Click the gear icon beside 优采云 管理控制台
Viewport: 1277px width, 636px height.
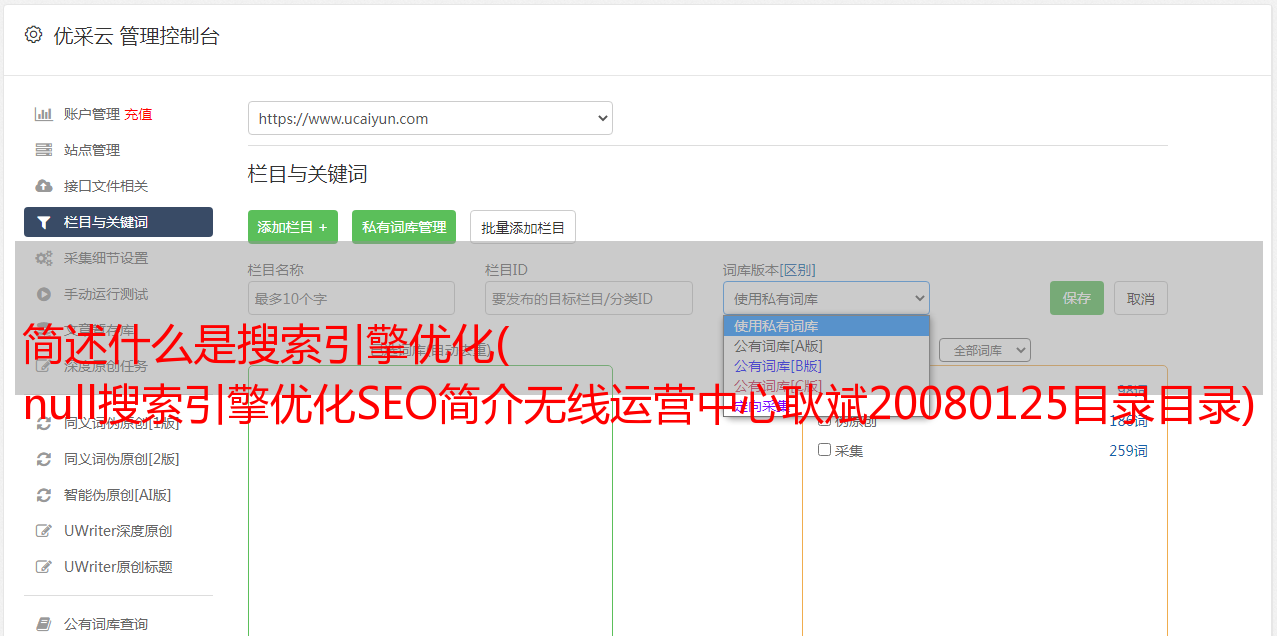(33, 35)
